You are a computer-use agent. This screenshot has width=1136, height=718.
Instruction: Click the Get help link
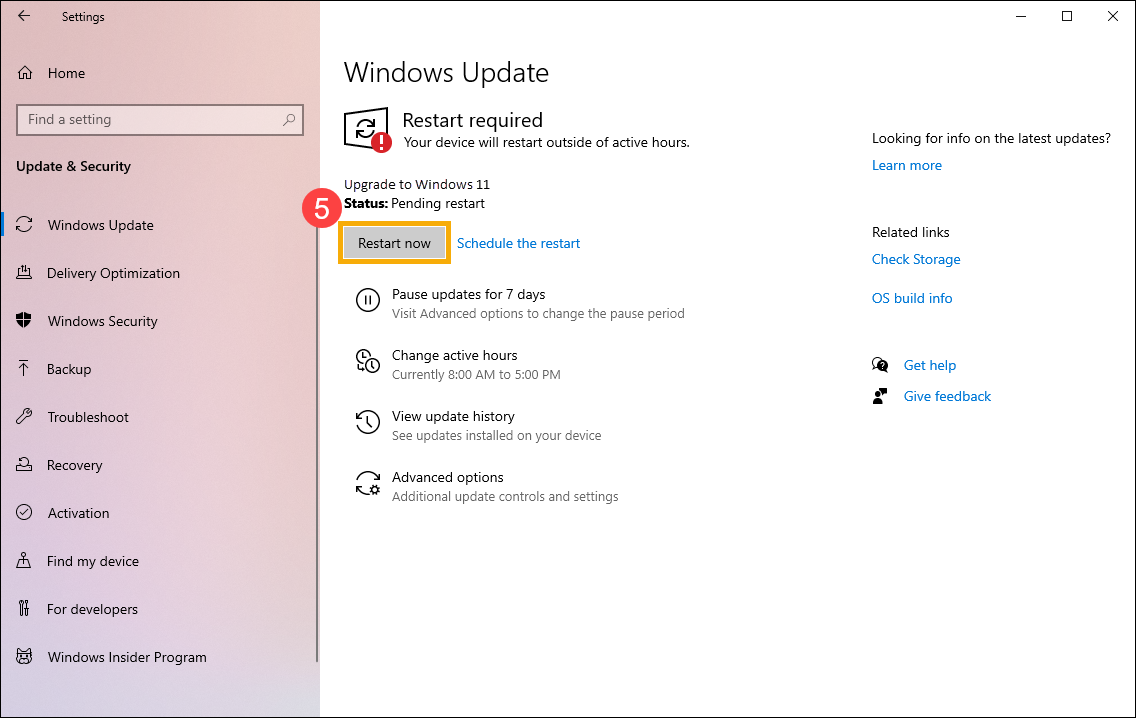click(x=930, y=365)
